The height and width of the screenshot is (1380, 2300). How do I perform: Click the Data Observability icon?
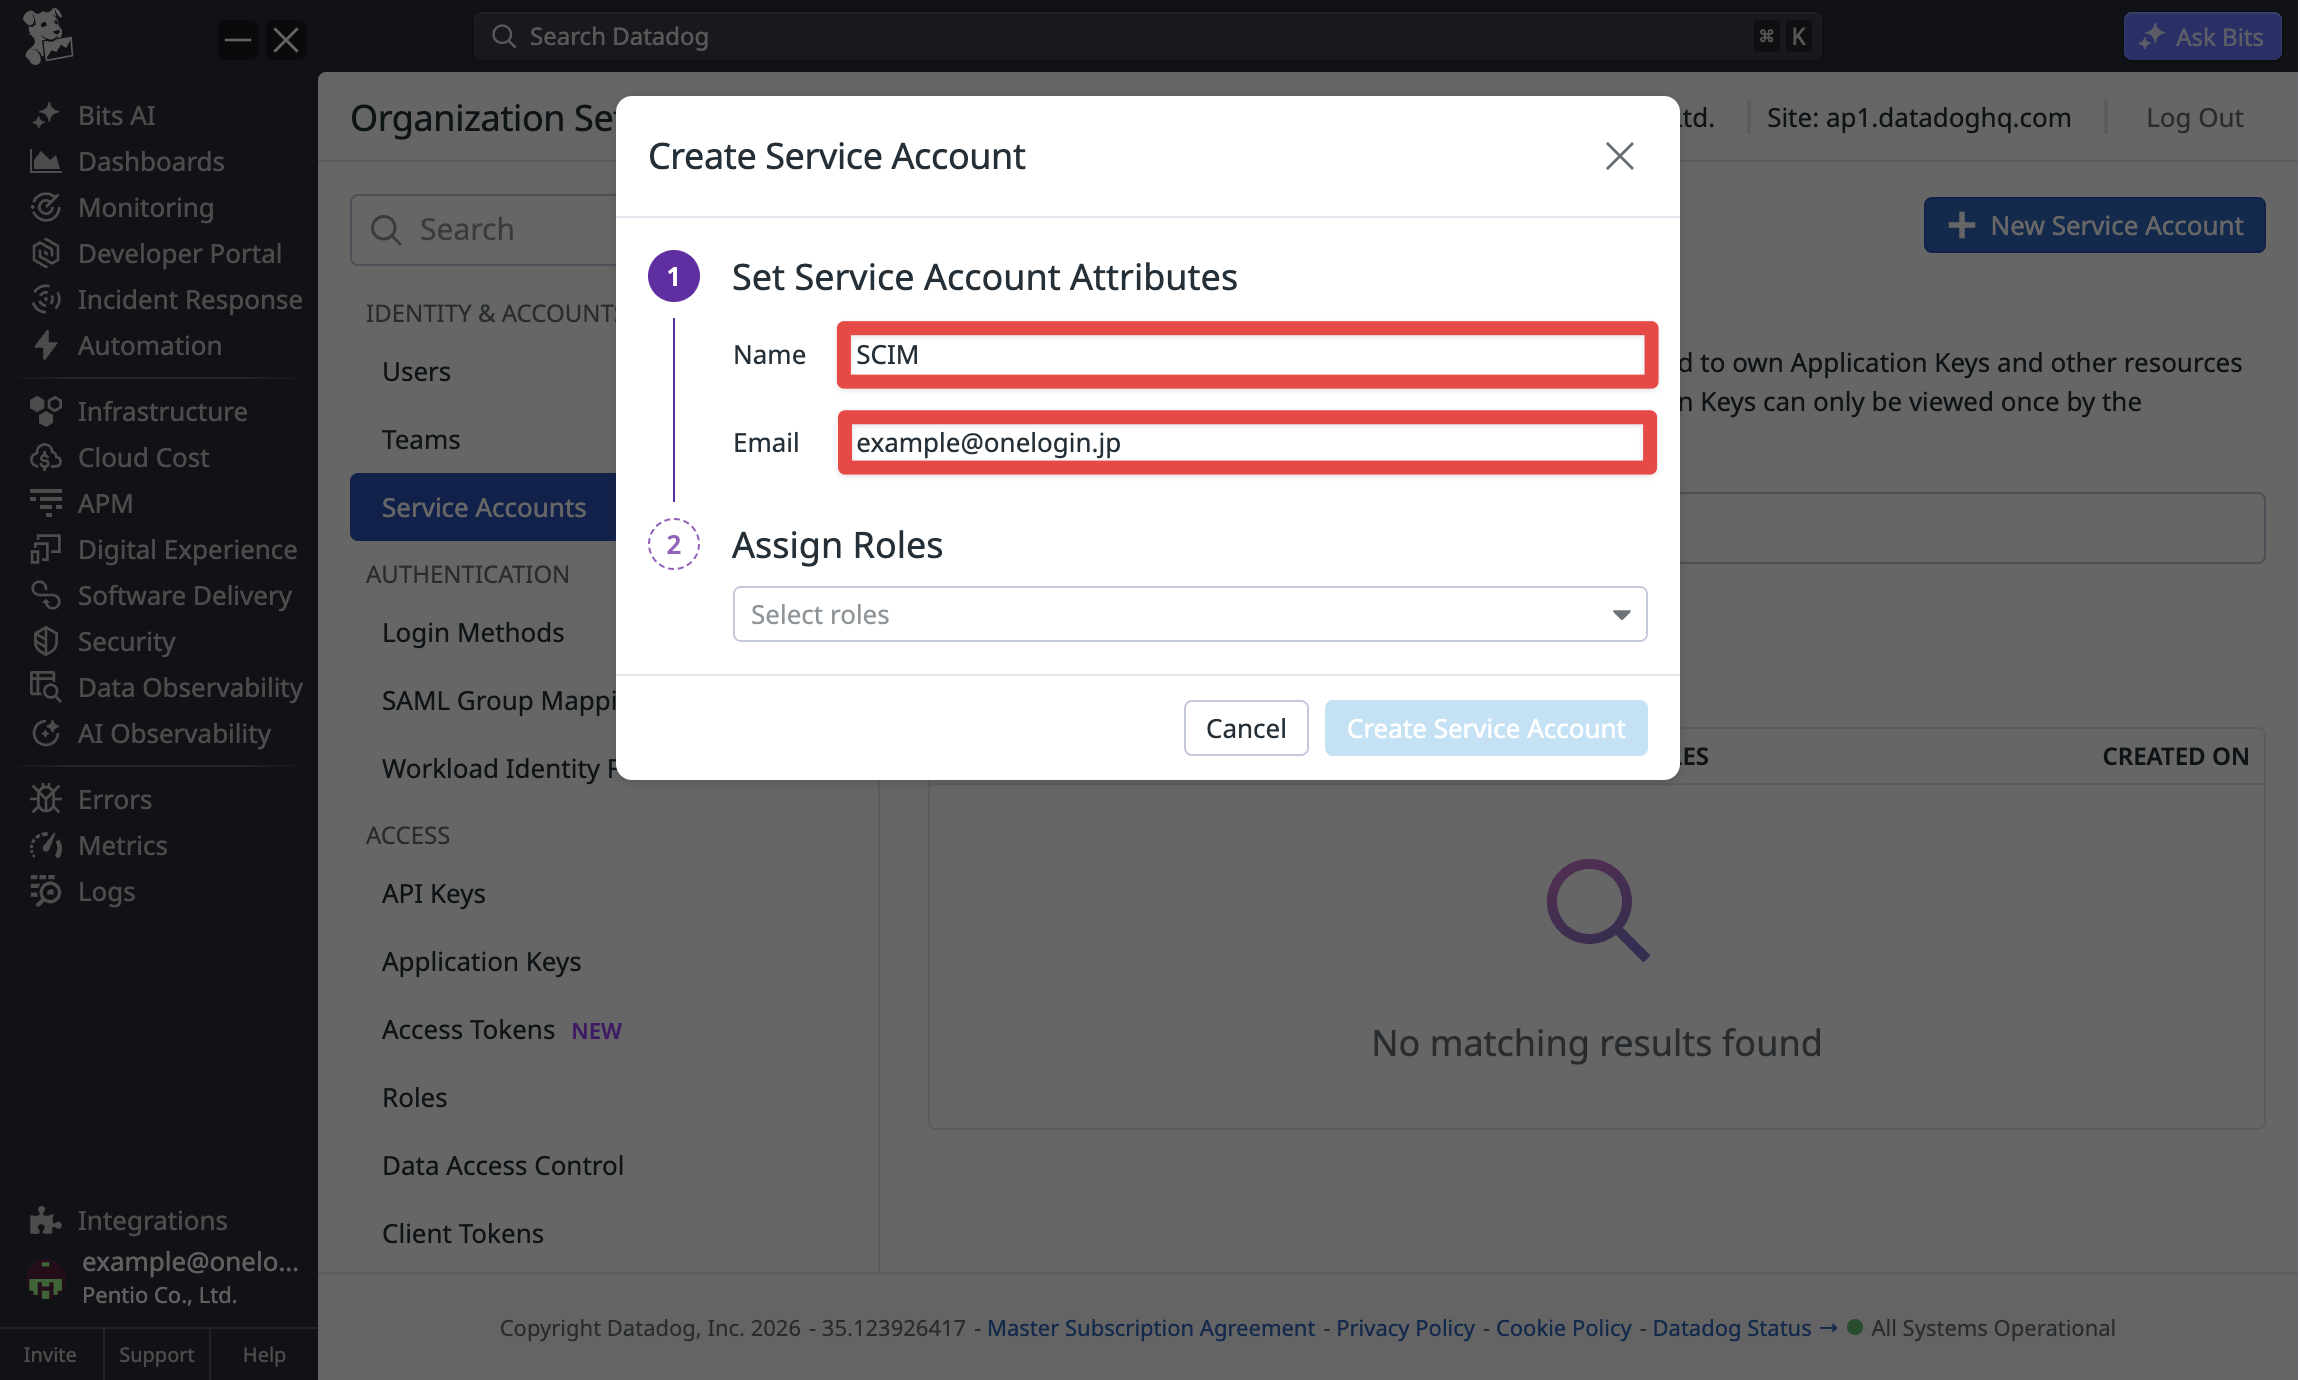click(45, 687)
